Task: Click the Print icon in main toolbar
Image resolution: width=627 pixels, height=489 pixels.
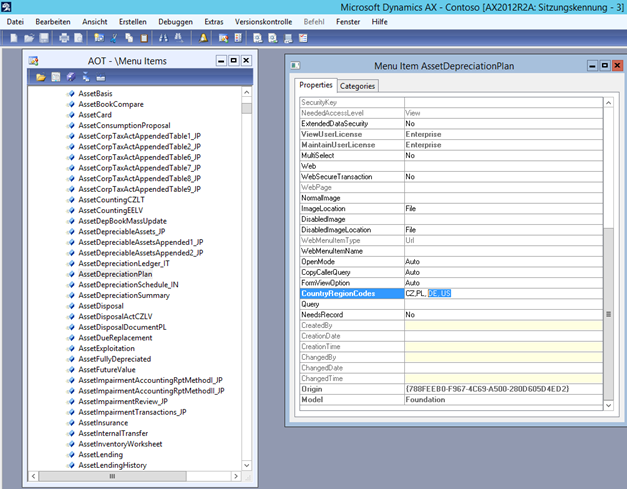Action: [63, 38]
